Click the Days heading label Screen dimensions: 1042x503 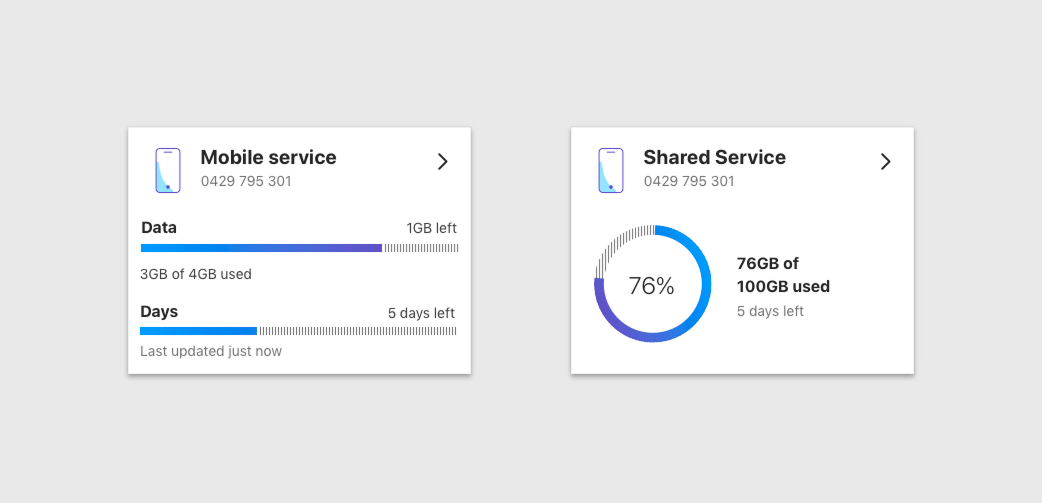click(x=159, y=312)
